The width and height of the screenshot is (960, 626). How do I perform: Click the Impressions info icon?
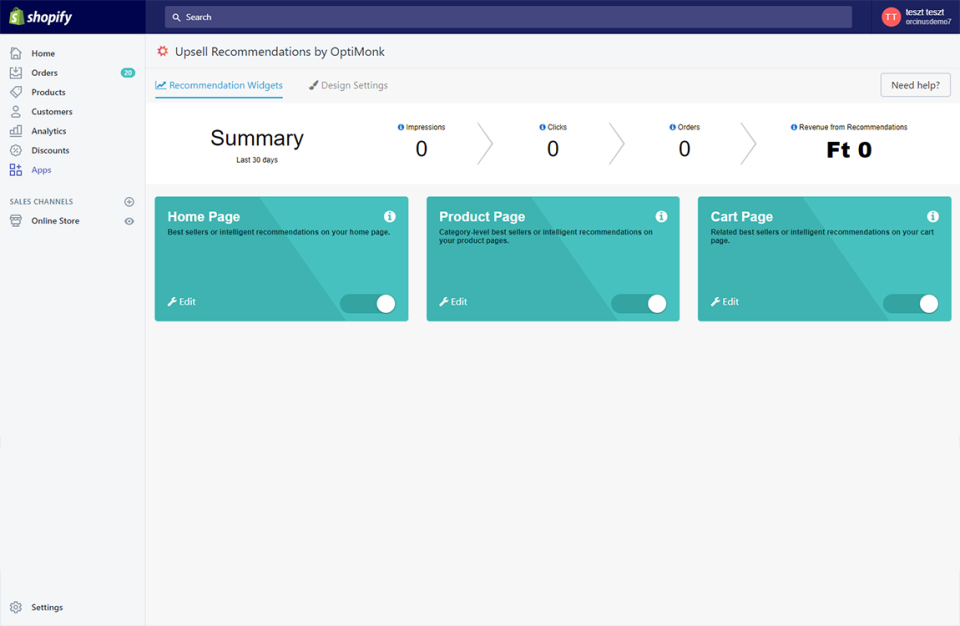[x=401, y=127]
